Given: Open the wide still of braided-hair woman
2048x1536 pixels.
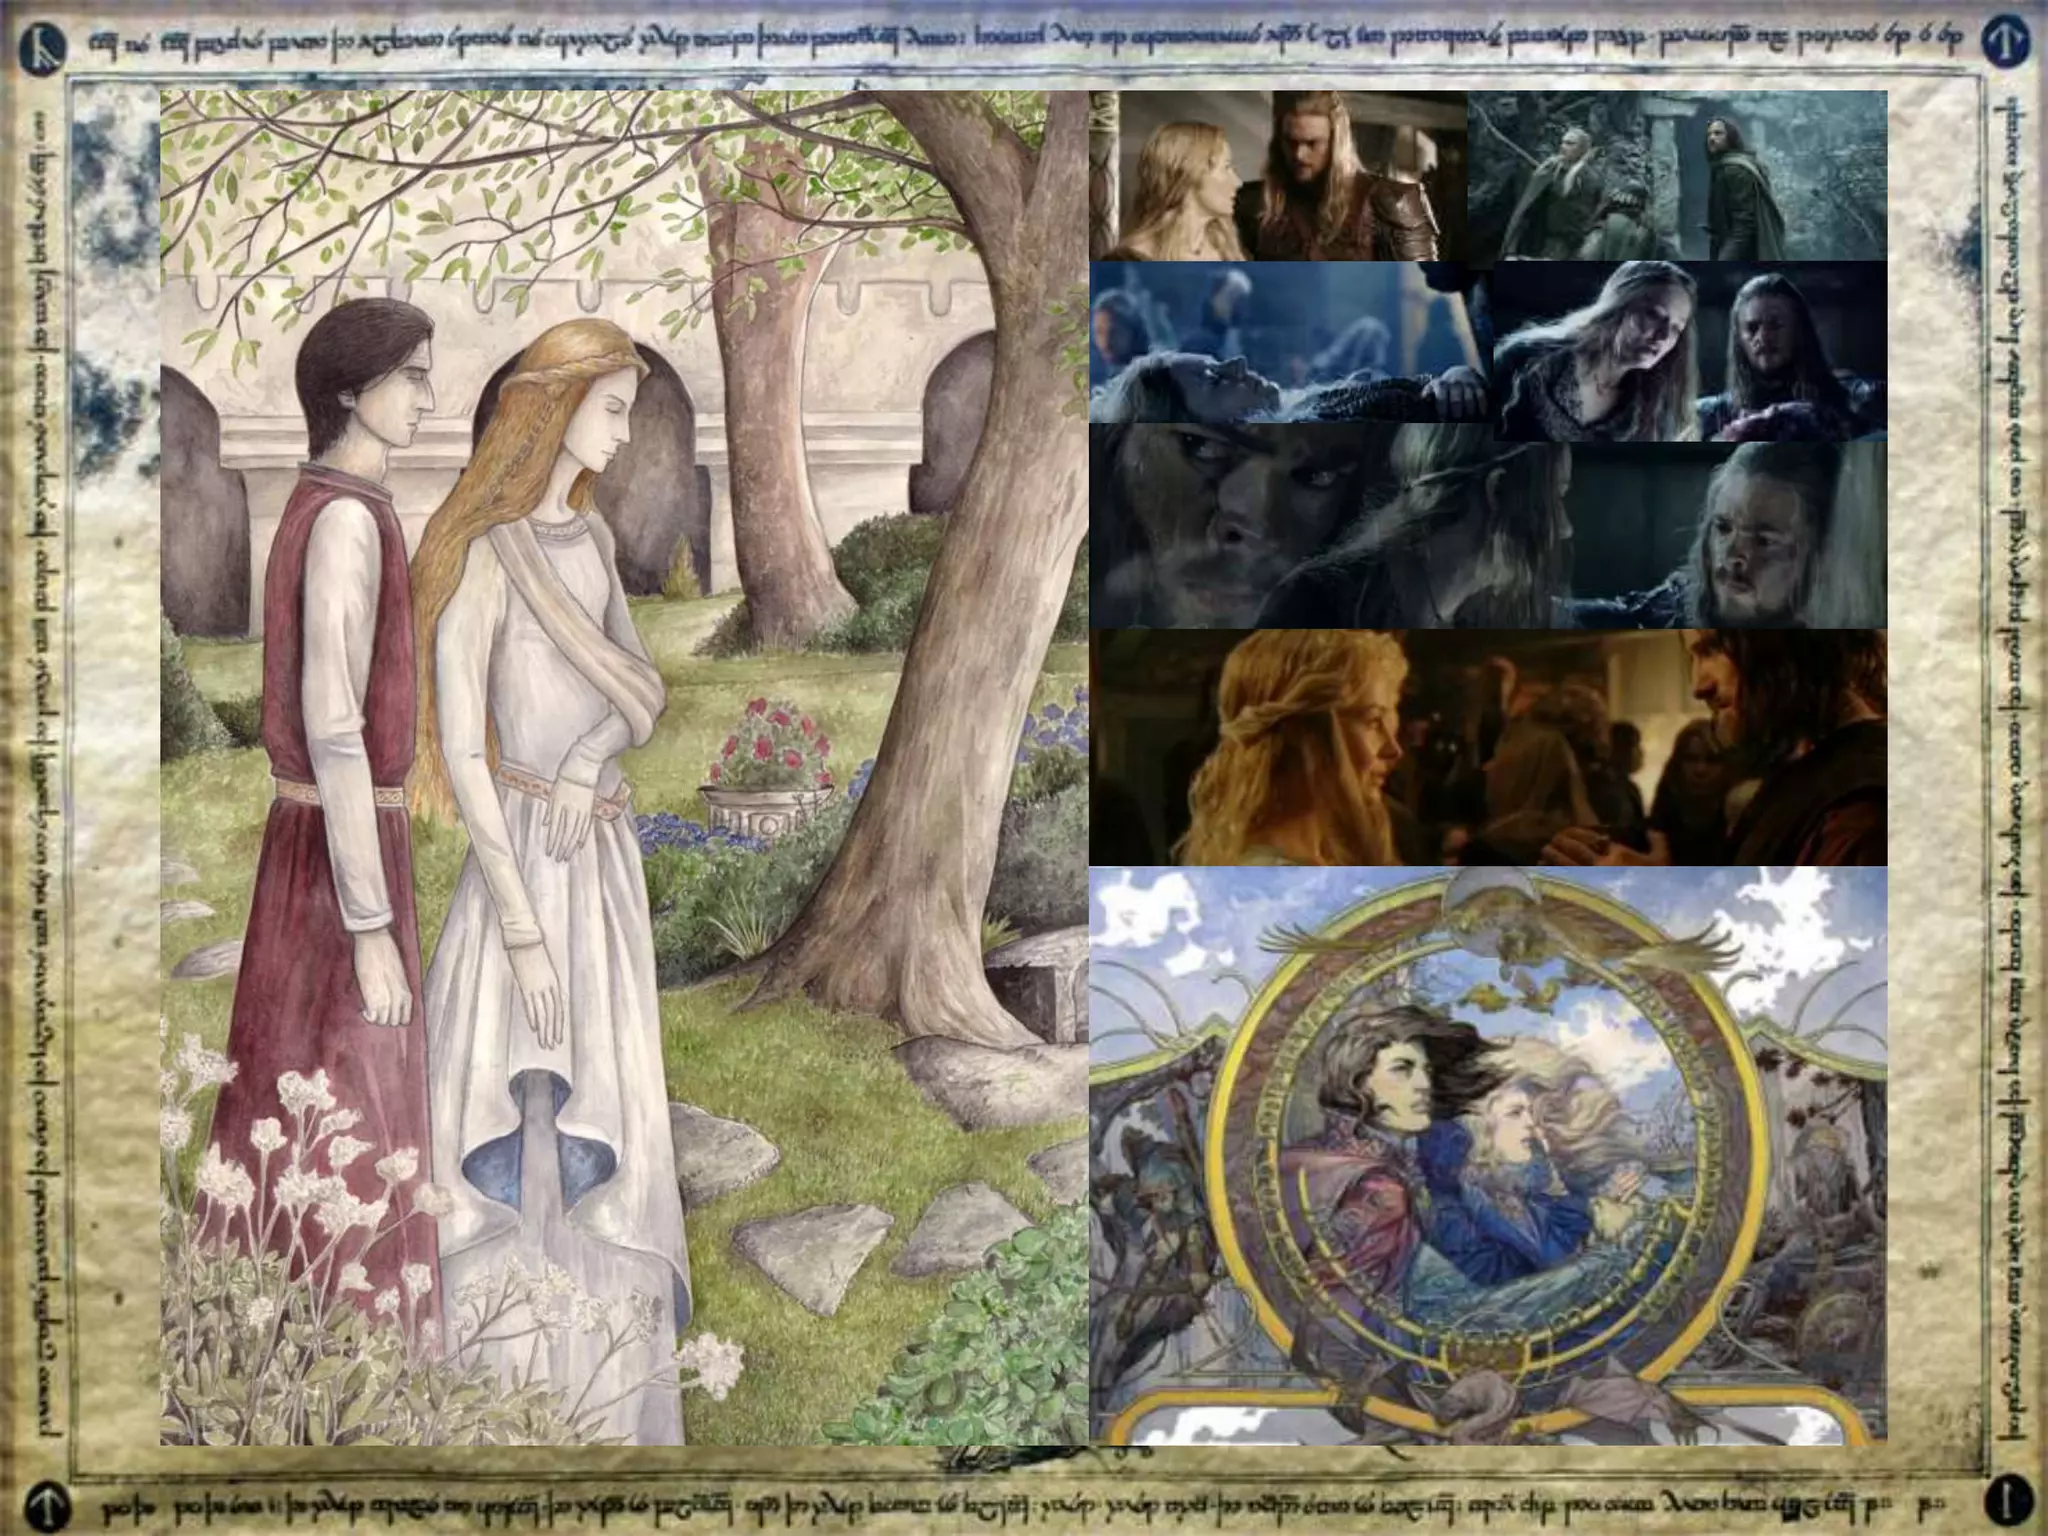Looking at the screenshot, I should [1488, 748].
